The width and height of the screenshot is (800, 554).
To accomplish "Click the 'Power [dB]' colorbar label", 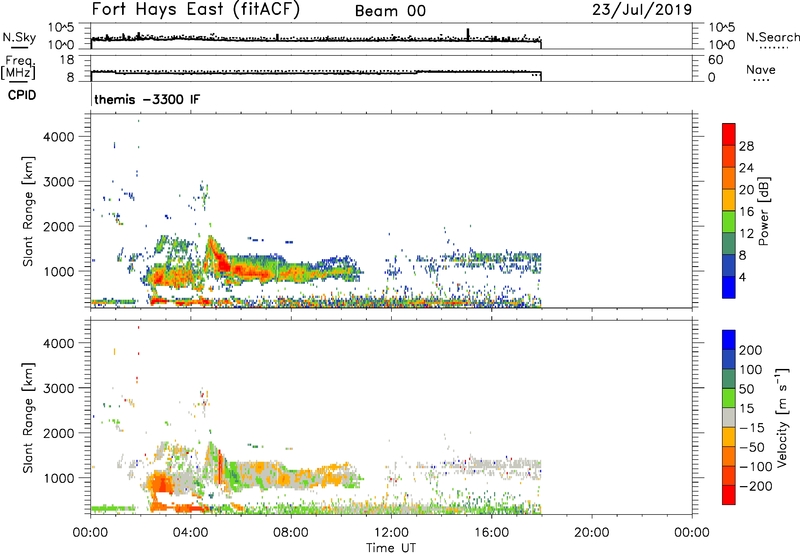I will 763,211.
